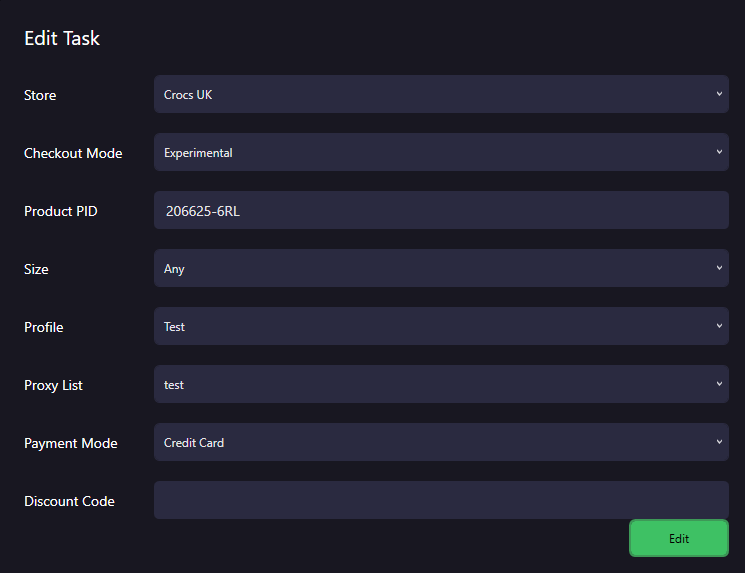
Task: Select the Payment Mode label text
Action: tap(71, 443)
